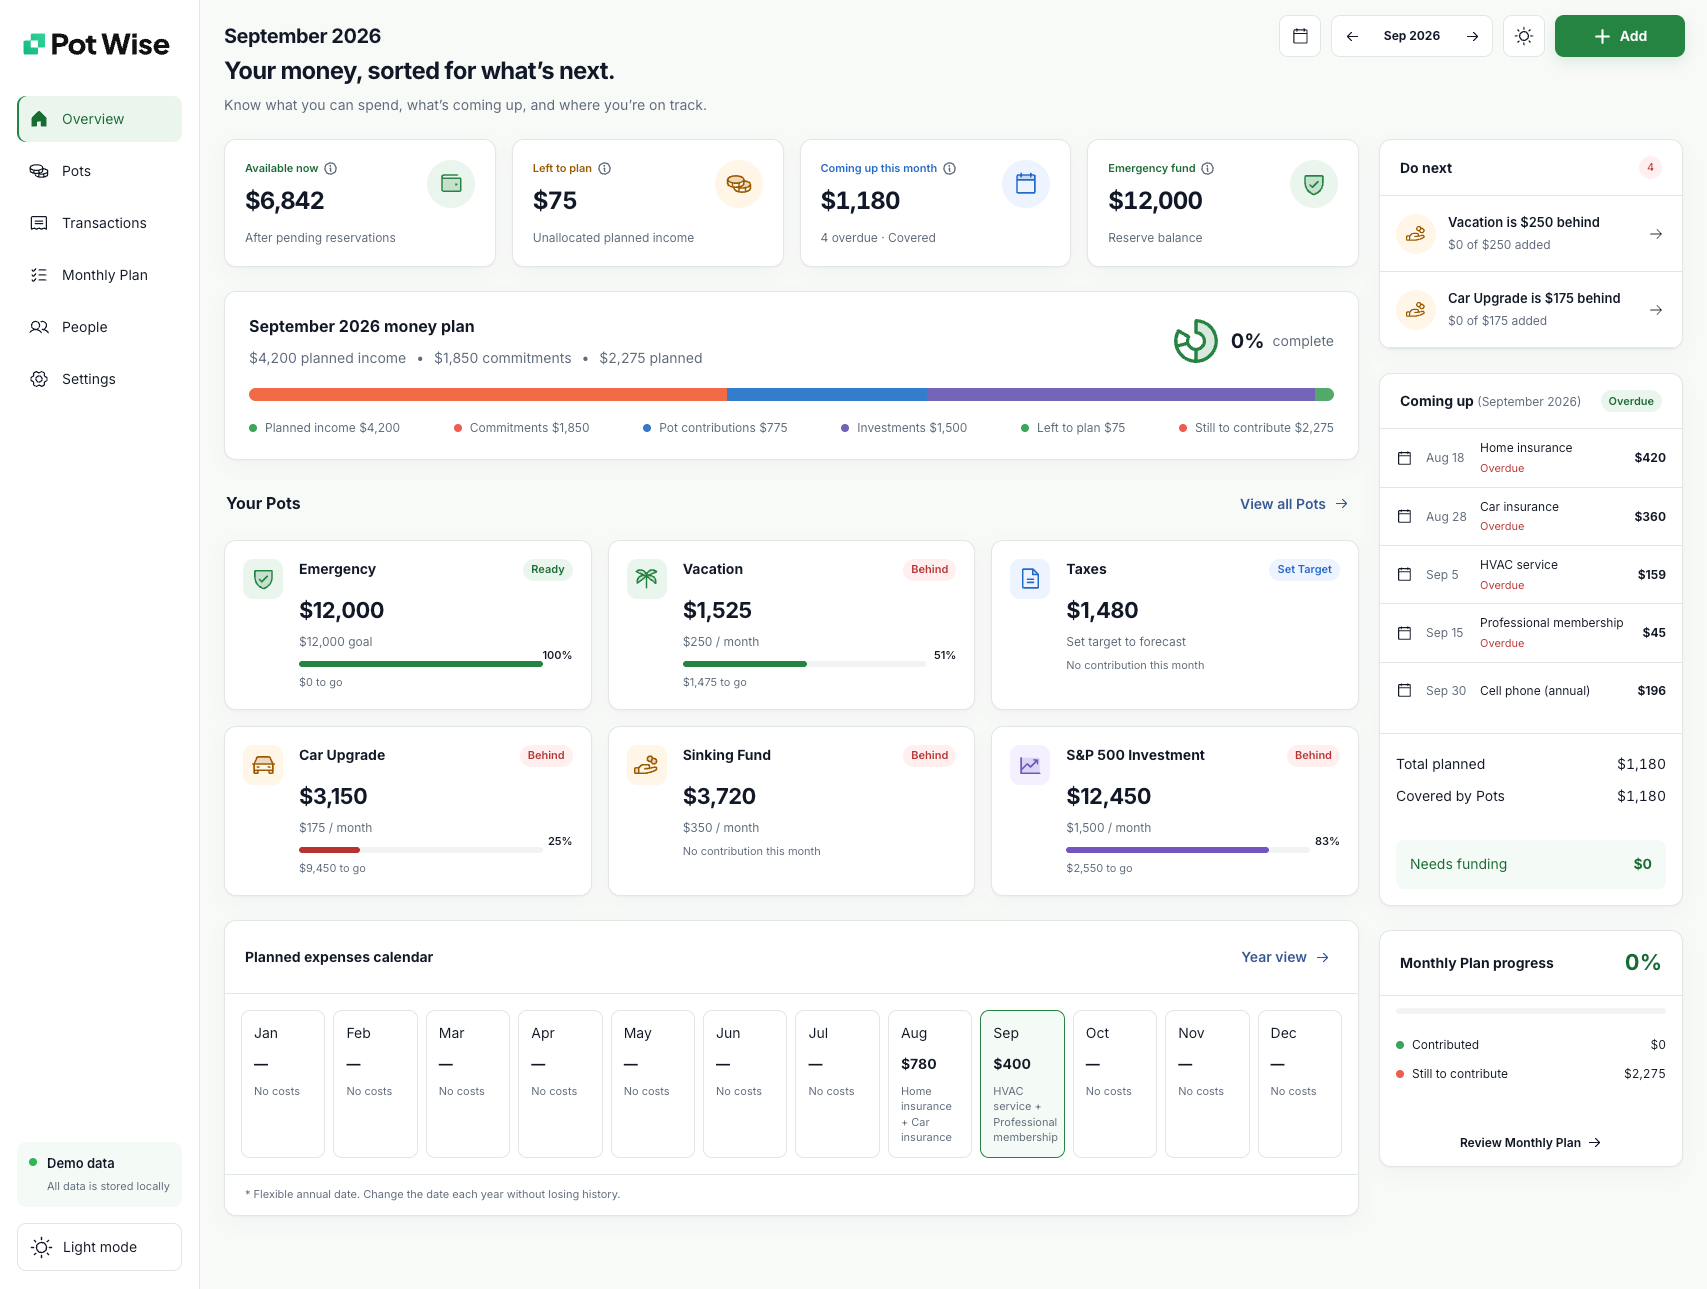Screen dimensions: 1707x1289
Task: Click info icon beside Coming up this month
Action: pyautogui.click(x=950, y=168)
